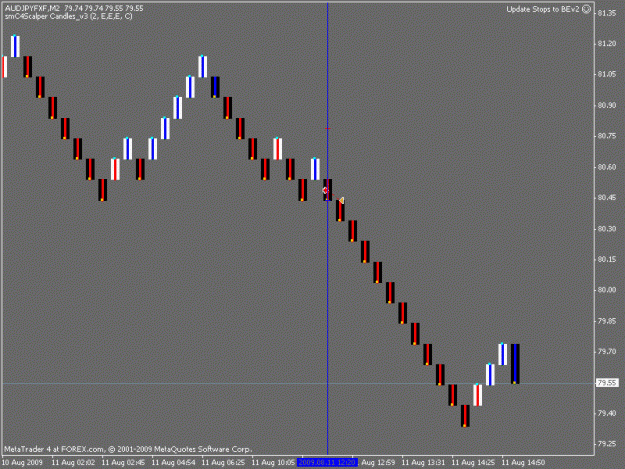This screenshot has height=469, width=625.
Task: Click the '11 Aug 14:50' time axis label
Action: pyautogui.click(x=523, y=463)
